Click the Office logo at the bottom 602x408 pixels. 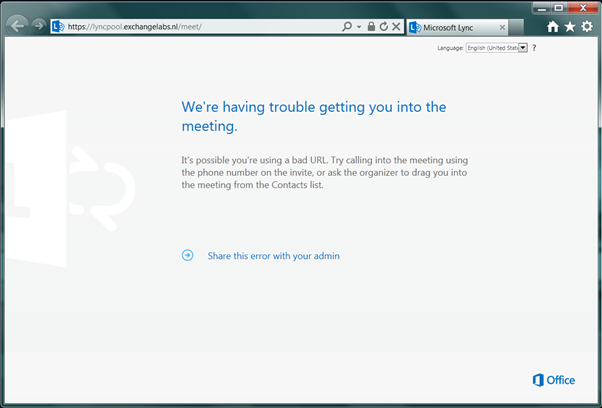click(x=553, y=380)
